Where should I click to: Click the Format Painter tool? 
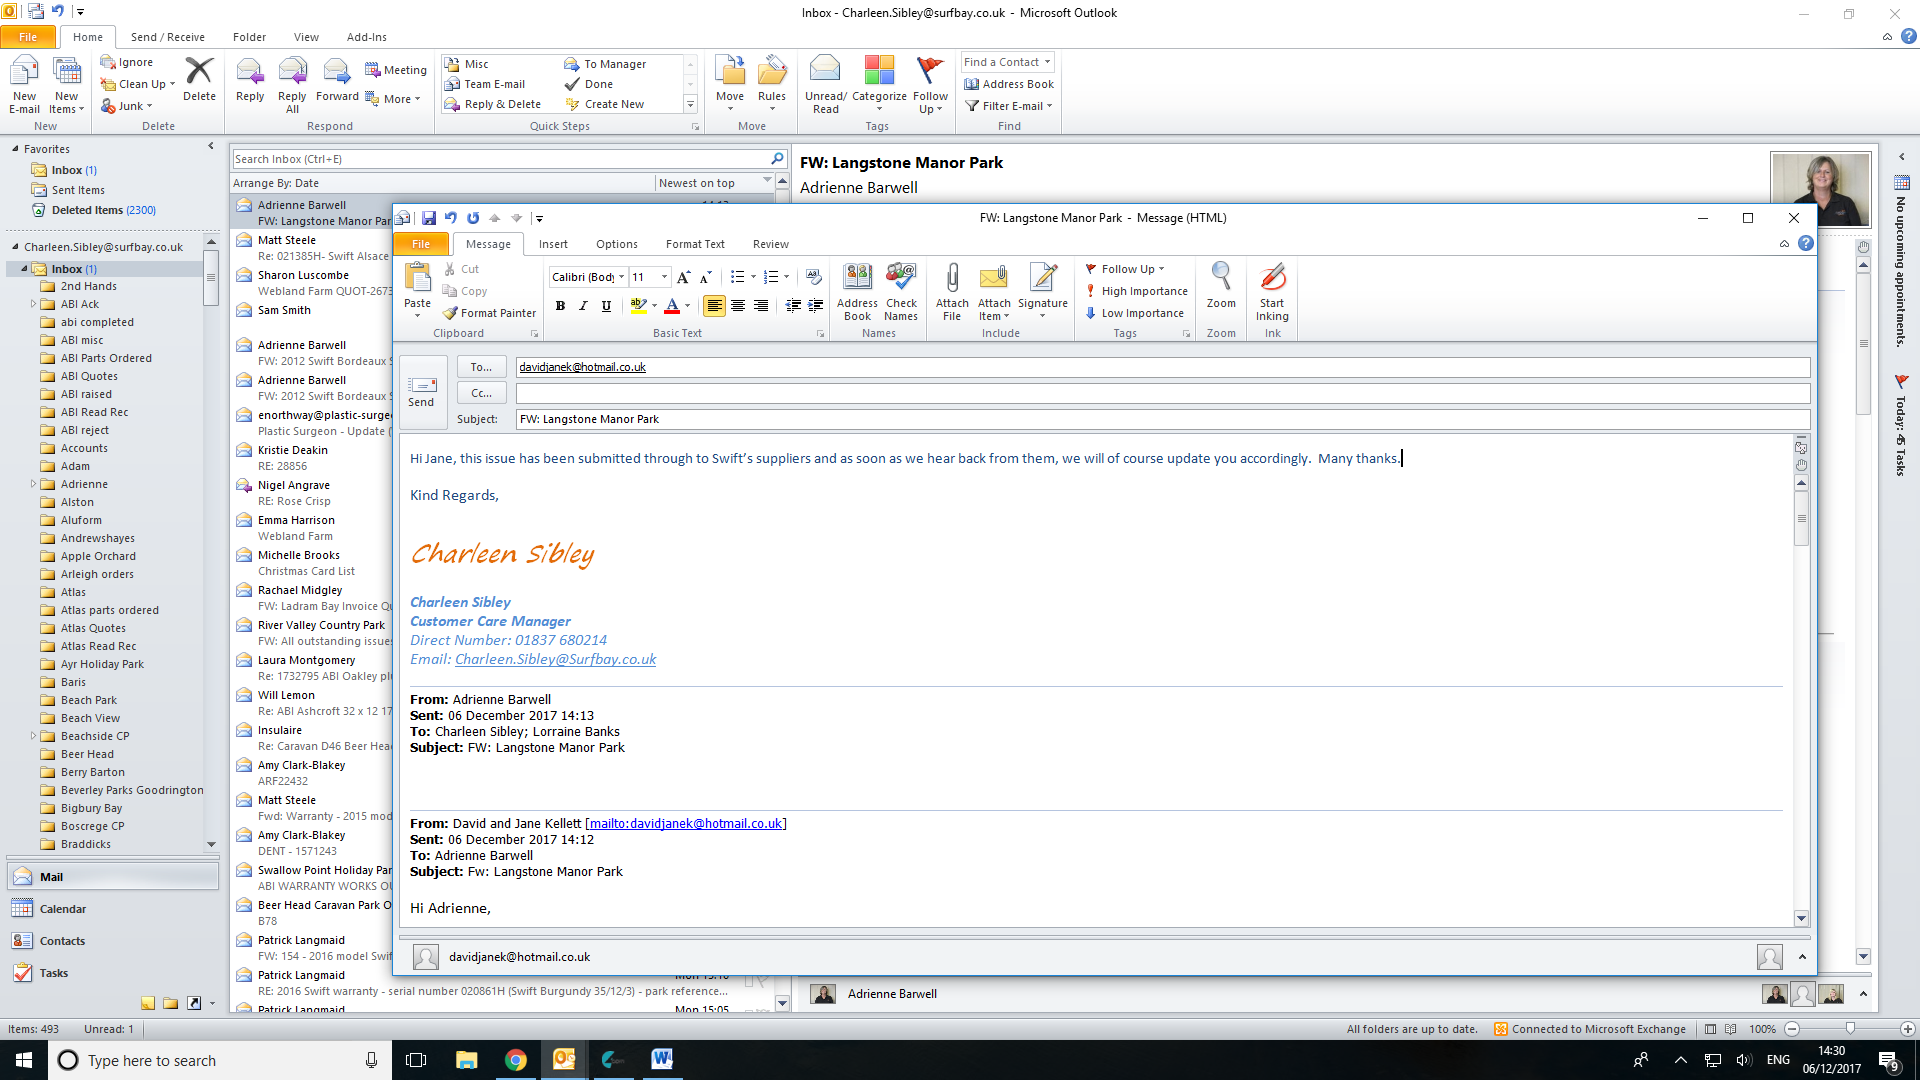pyautogui.click(x=490, y=313)
